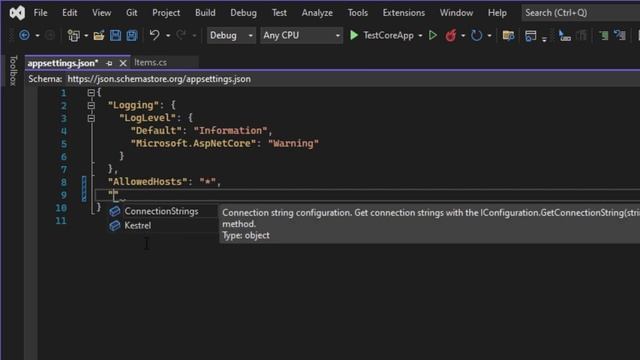
Task: Click the step/indent toolbar icon
Action: pyautogui.click(x=564, y=36)
